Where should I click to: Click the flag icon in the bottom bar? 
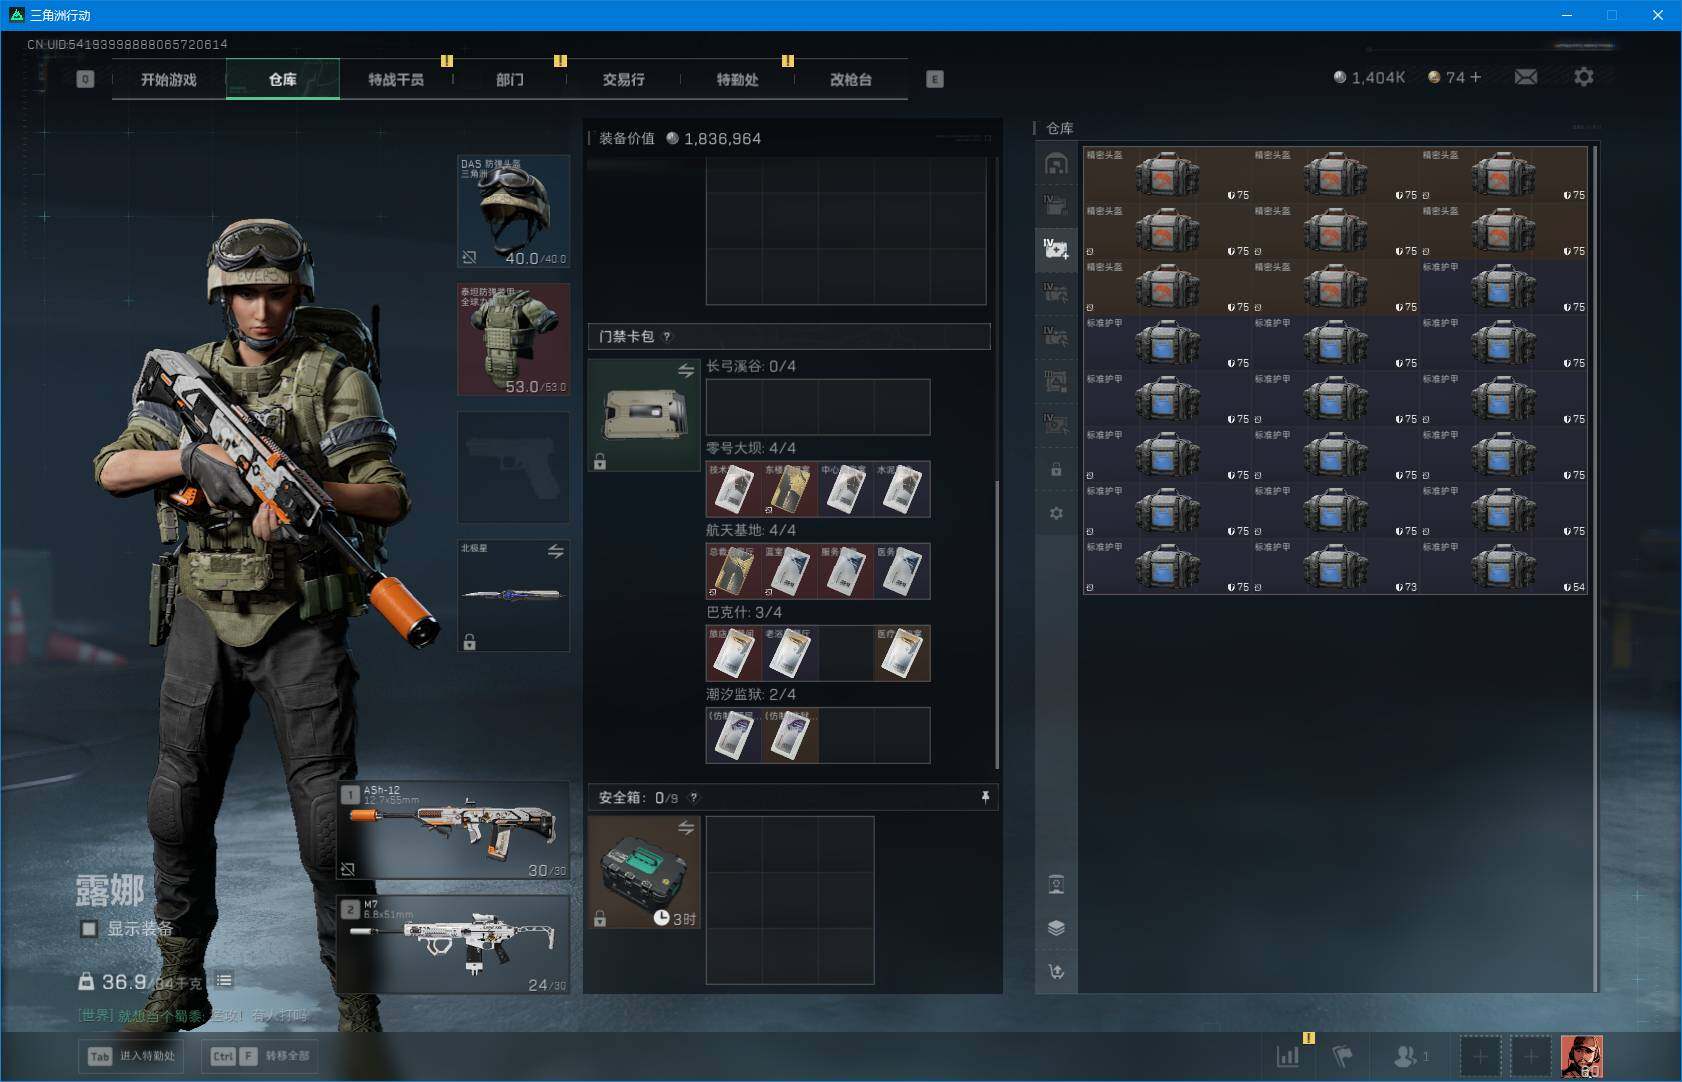(x=1343, y=1055)
